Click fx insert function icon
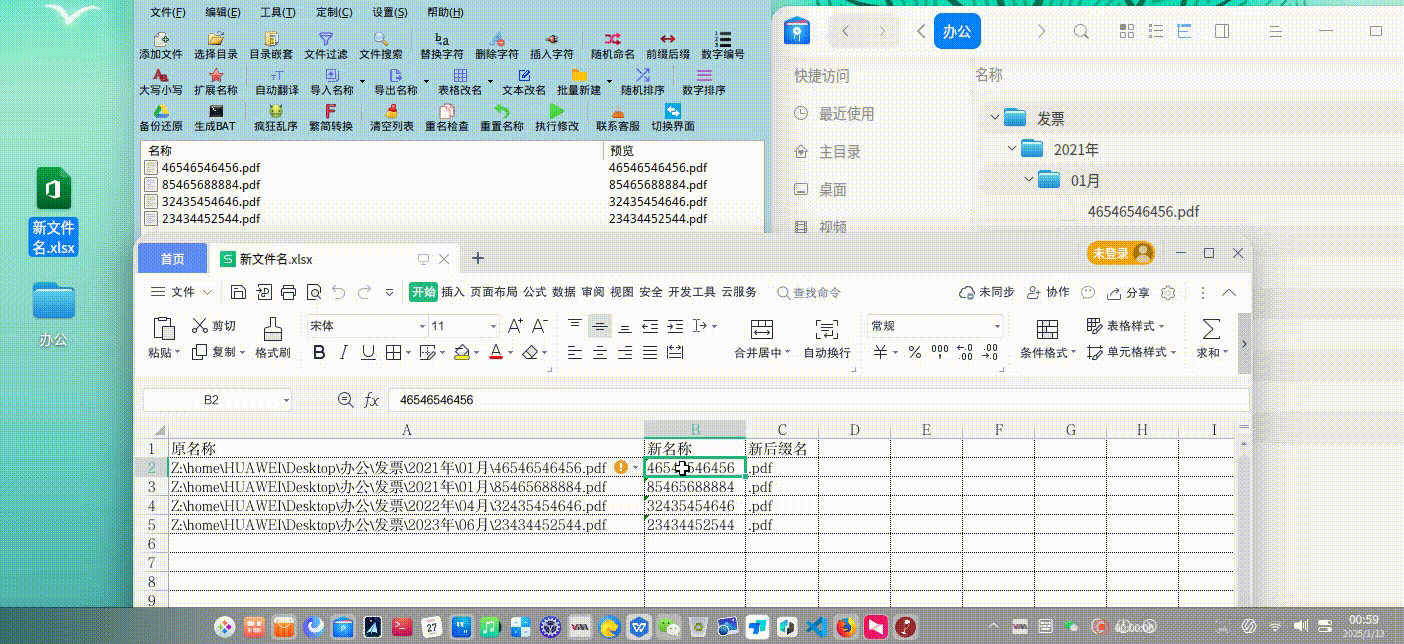The image size is (1404, 644). [x=371, y=400]
